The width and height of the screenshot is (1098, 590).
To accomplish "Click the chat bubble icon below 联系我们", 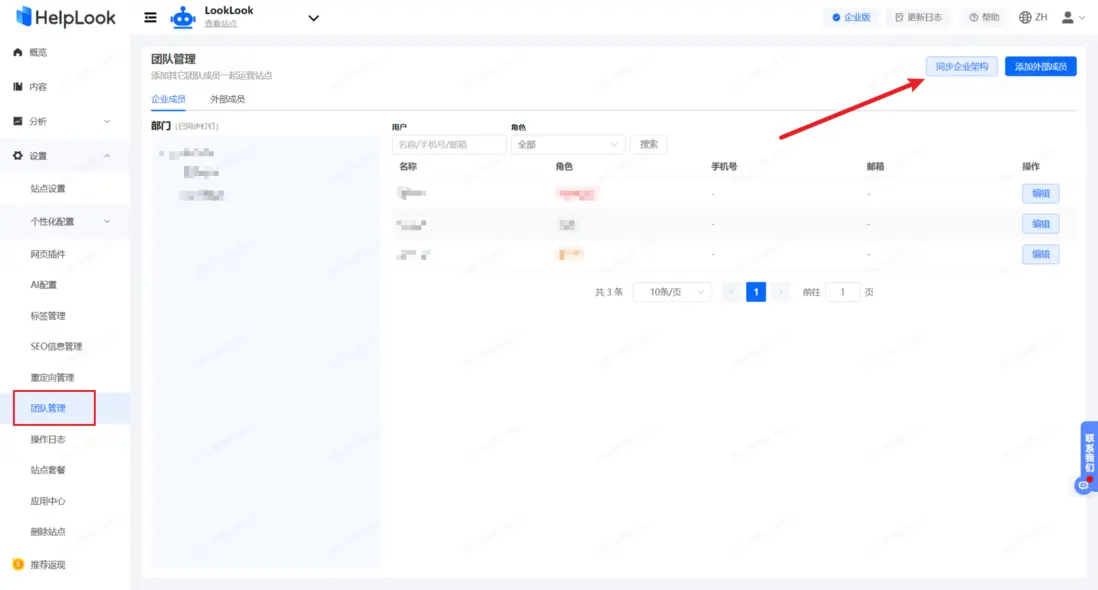I will [1083, 485].
